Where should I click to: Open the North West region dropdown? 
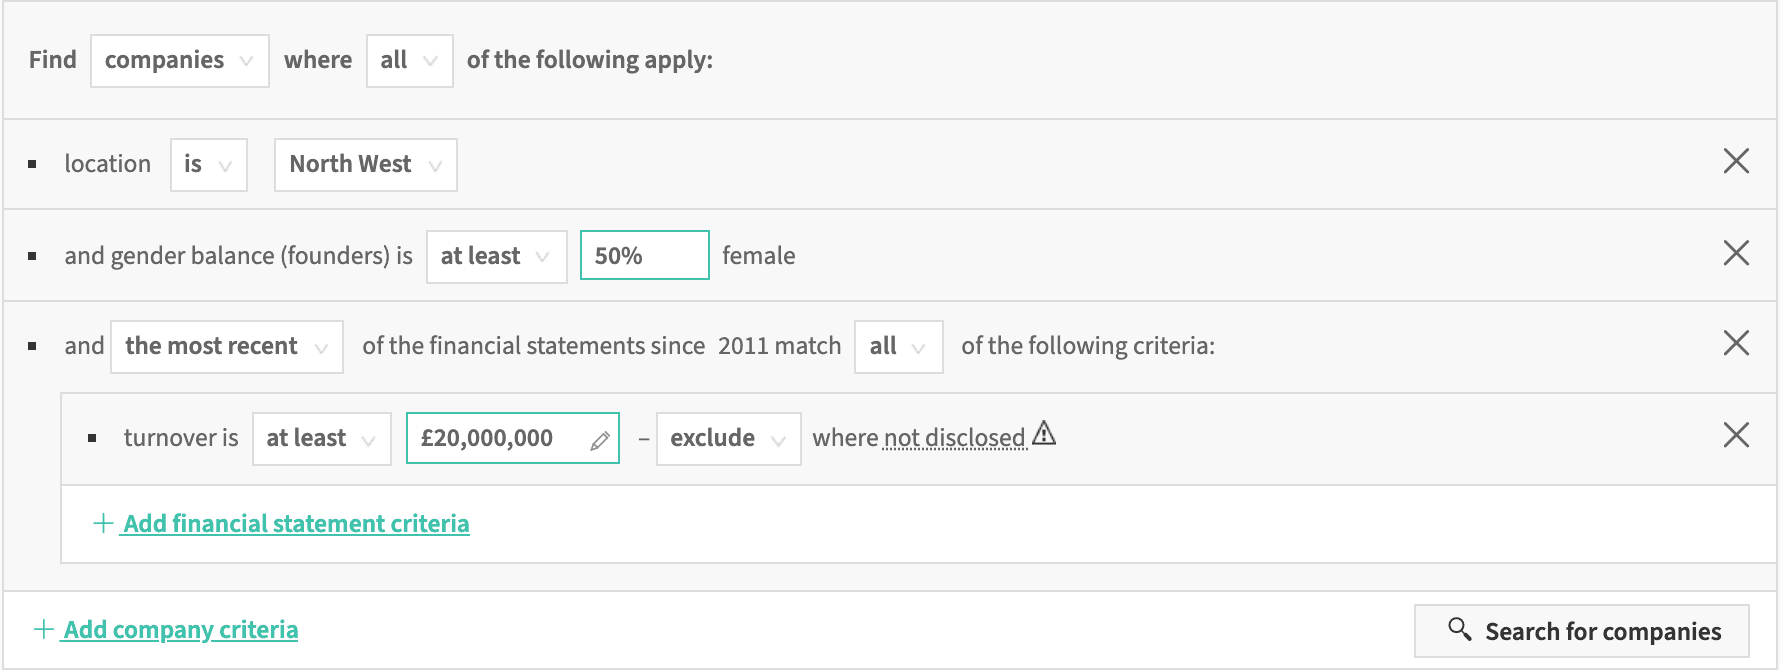[x=366, y=165]
